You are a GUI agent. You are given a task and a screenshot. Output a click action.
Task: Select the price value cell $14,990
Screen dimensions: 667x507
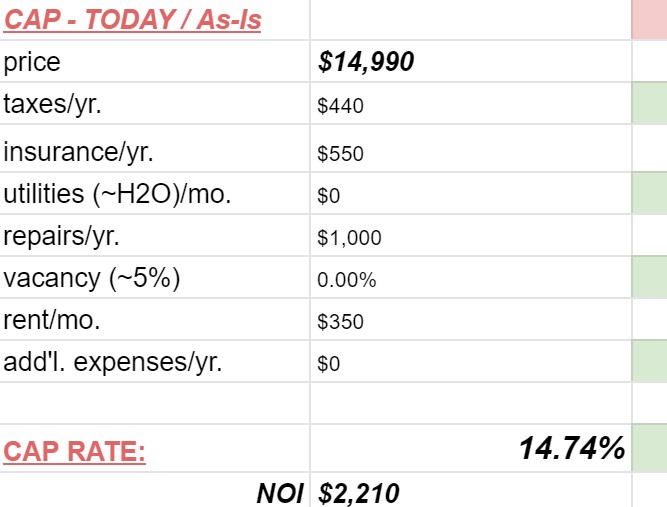point(471,61)
